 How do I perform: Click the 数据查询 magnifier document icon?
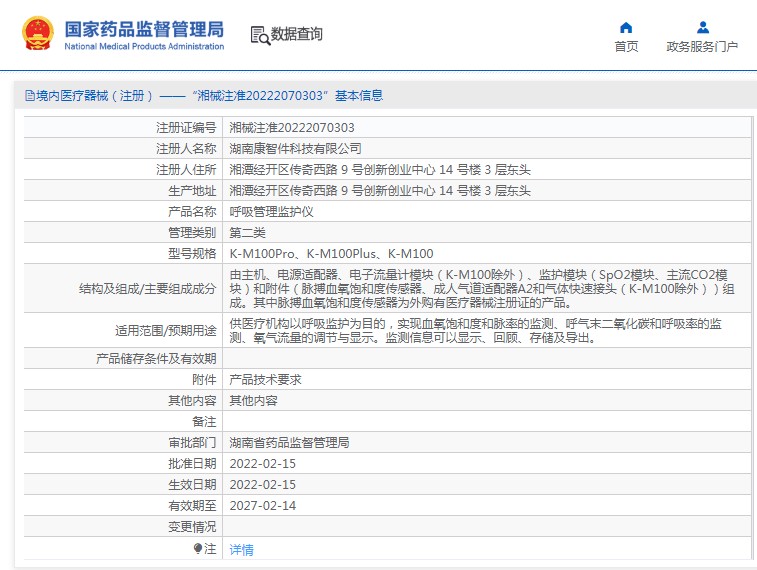260,35
